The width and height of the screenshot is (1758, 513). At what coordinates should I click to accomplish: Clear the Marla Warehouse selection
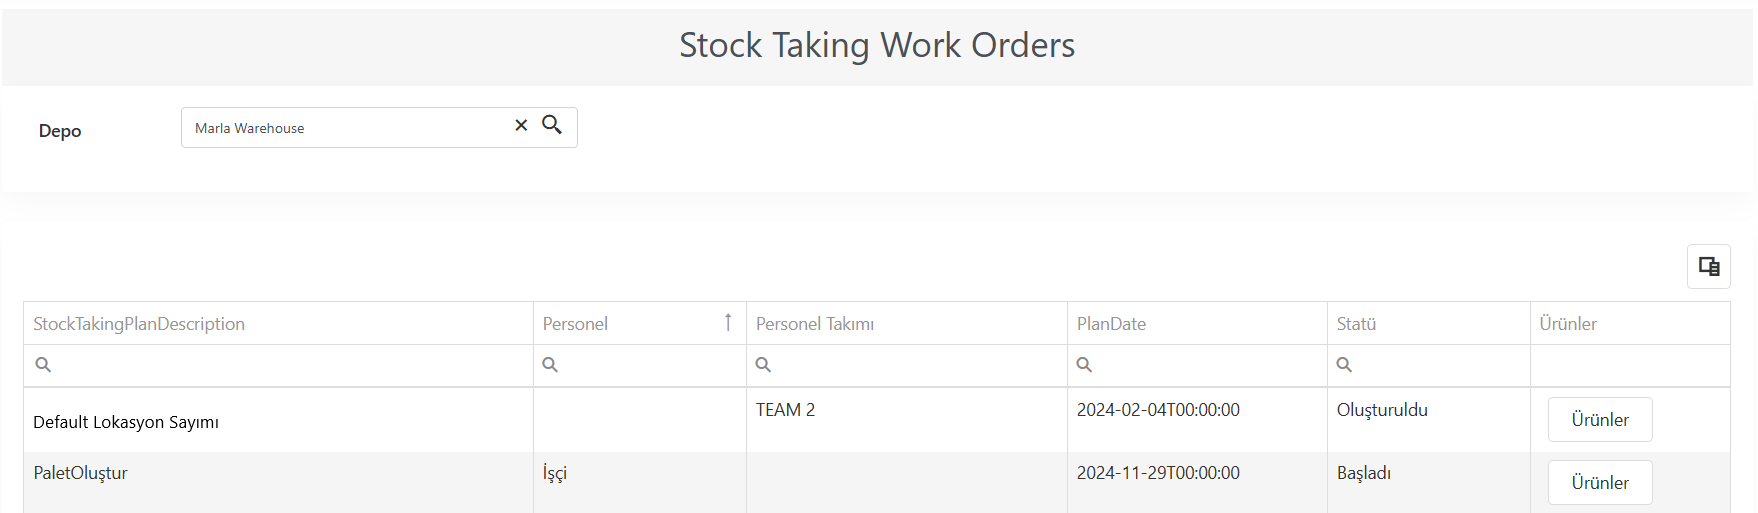click(x=521, y=125)
